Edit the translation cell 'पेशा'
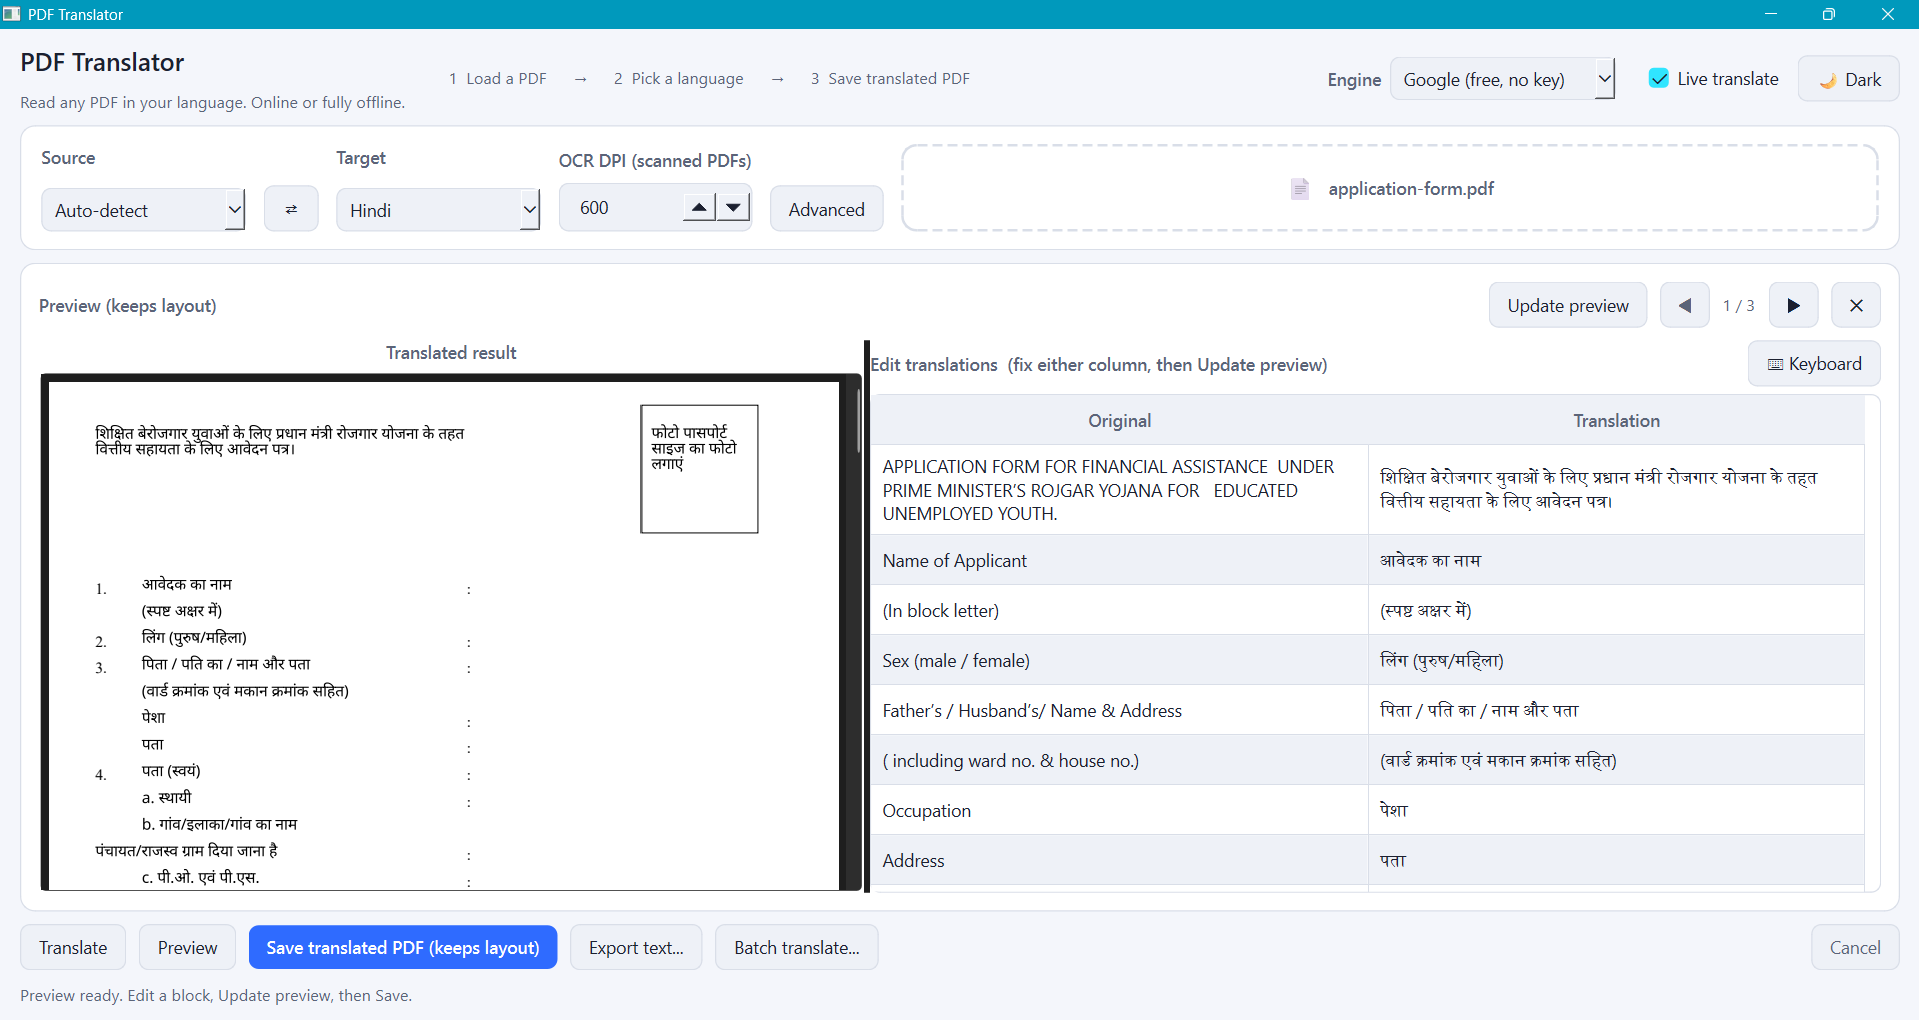Screen dimensions: 1919x1020 point(1616,810)
